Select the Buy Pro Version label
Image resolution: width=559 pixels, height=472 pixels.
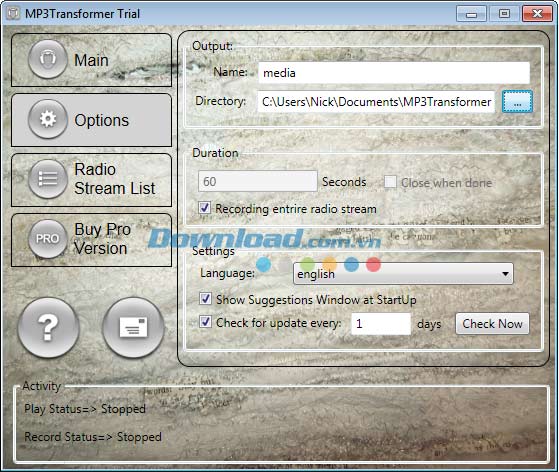102,239
